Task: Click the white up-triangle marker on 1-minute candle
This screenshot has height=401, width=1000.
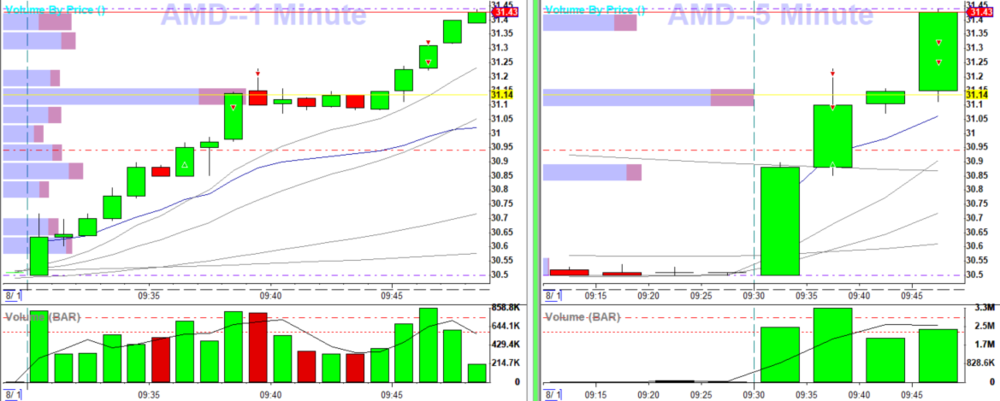Action: point(185,163)
